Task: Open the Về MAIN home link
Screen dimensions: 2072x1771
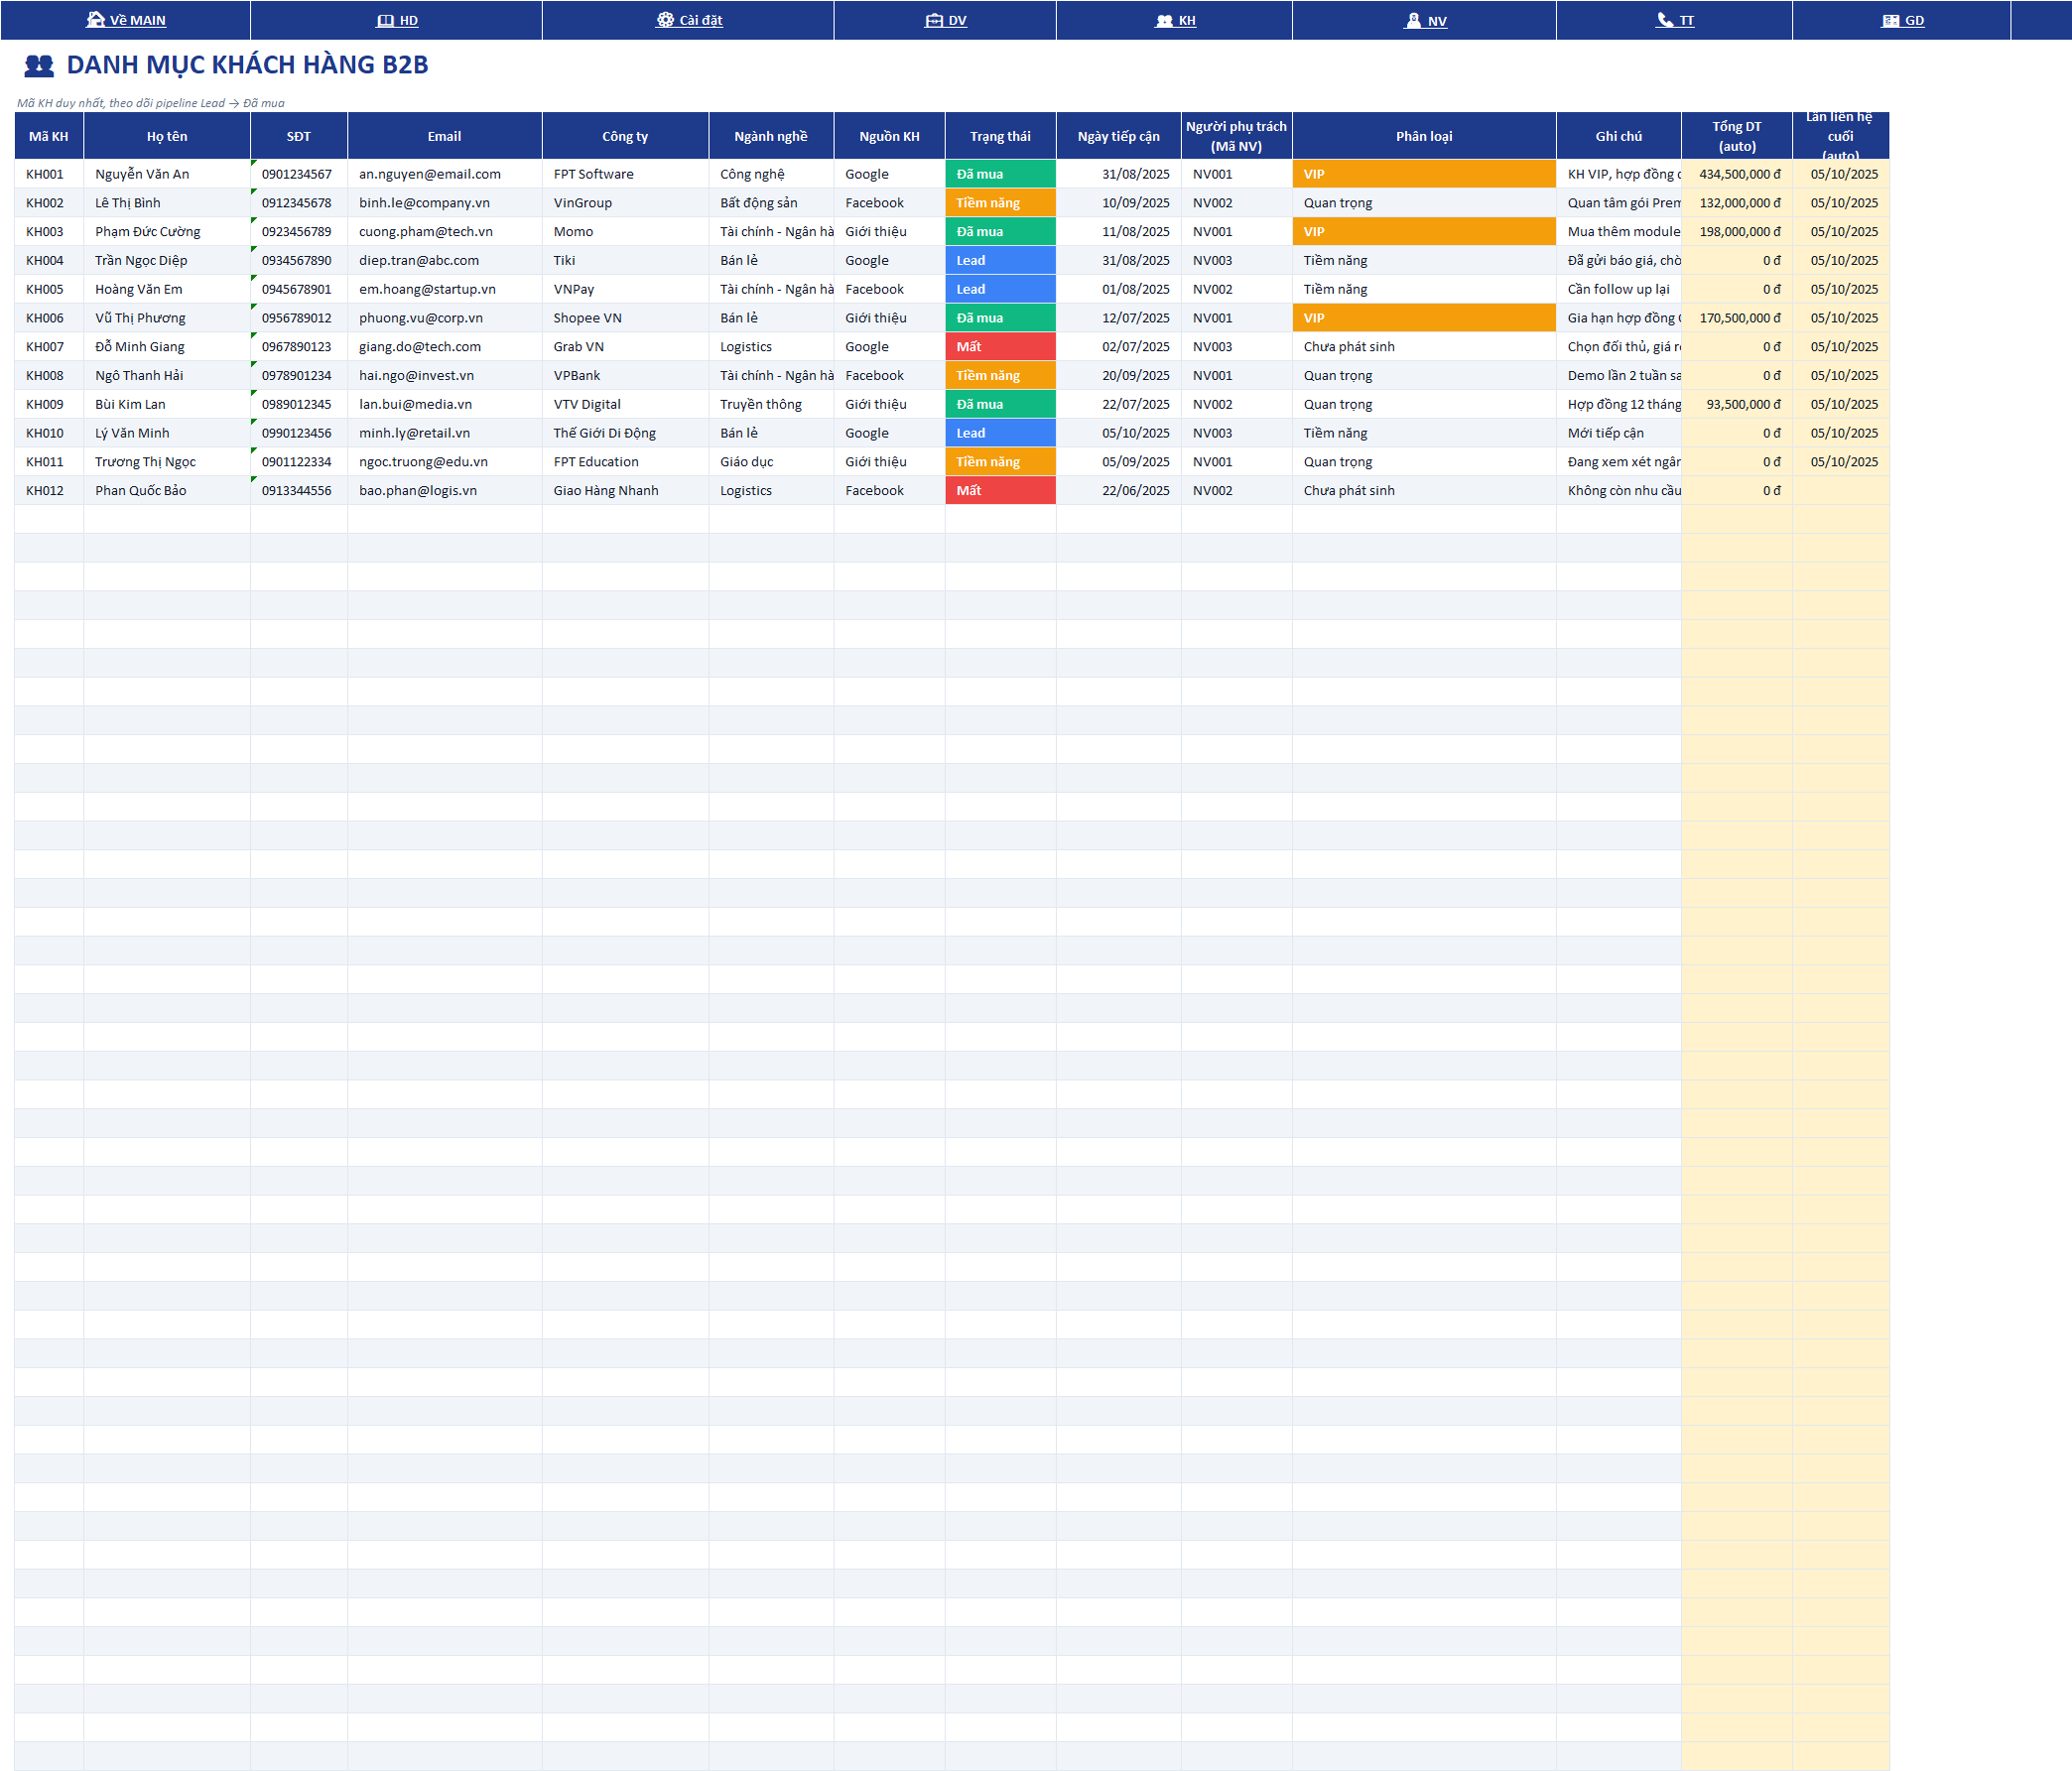Action: click(126, 20)
